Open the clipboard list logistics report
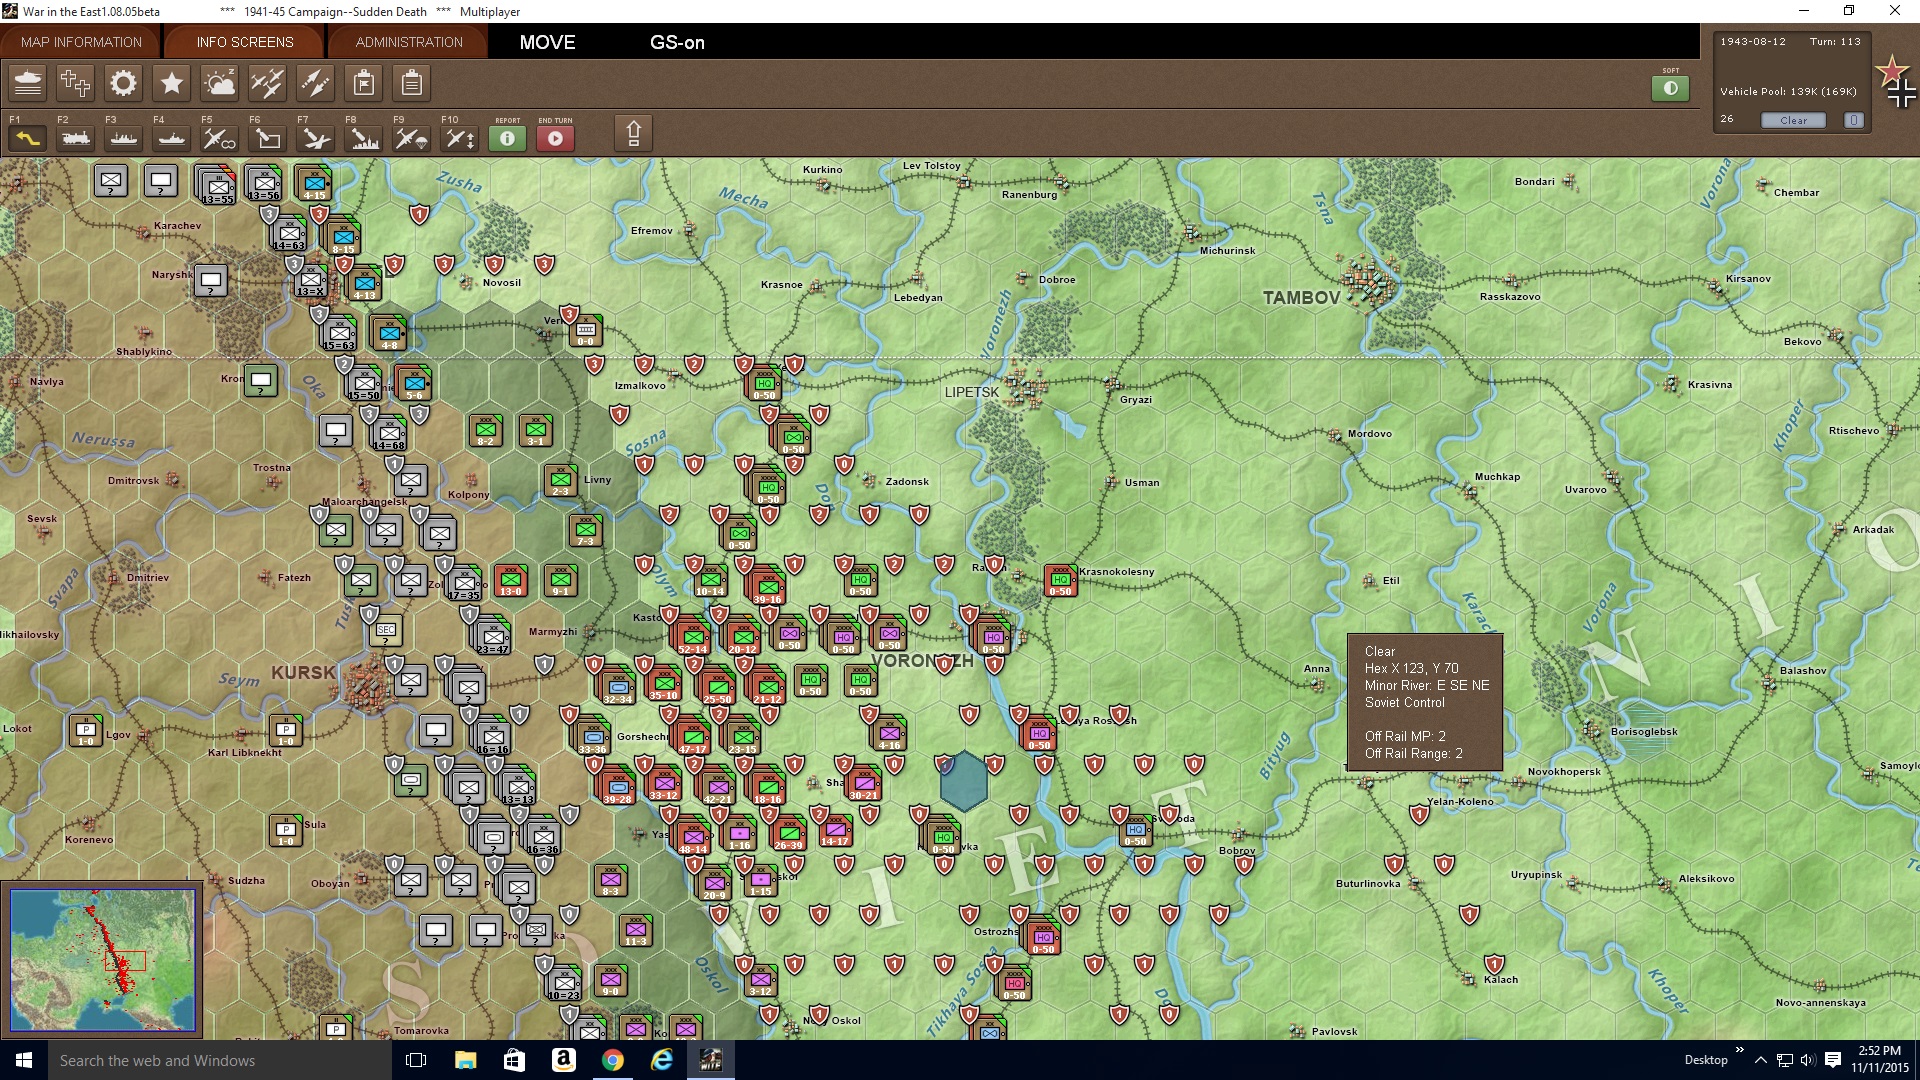Screen dimensions: 1920x1080 click(x=412, y=83)
